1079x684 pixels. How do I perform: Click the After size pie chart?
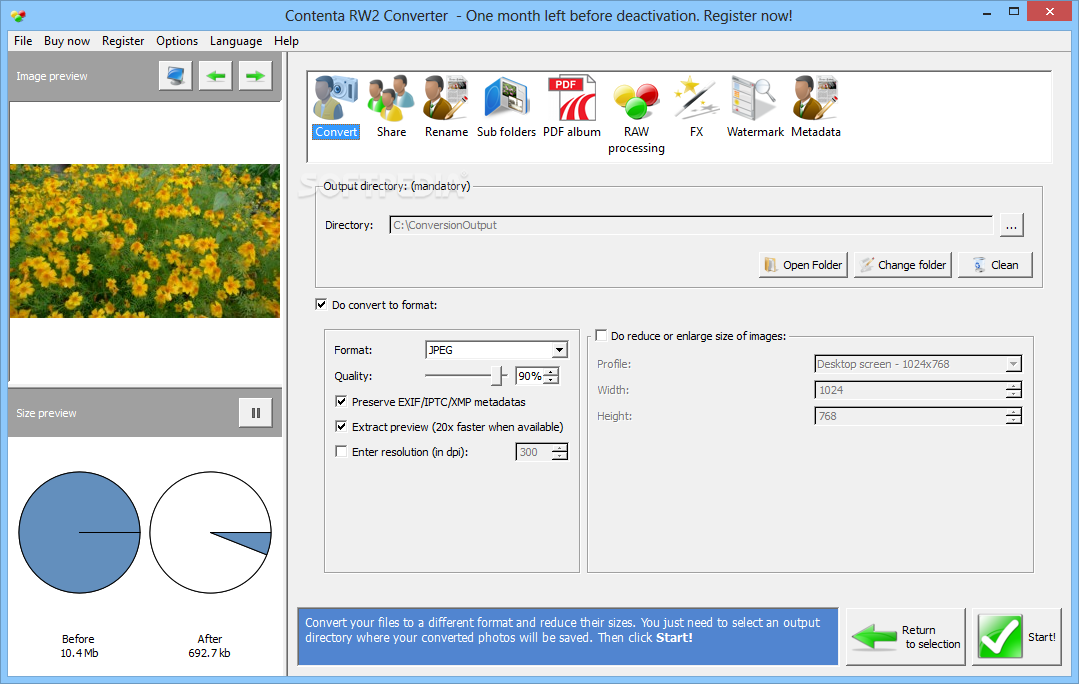coord(211,533)
